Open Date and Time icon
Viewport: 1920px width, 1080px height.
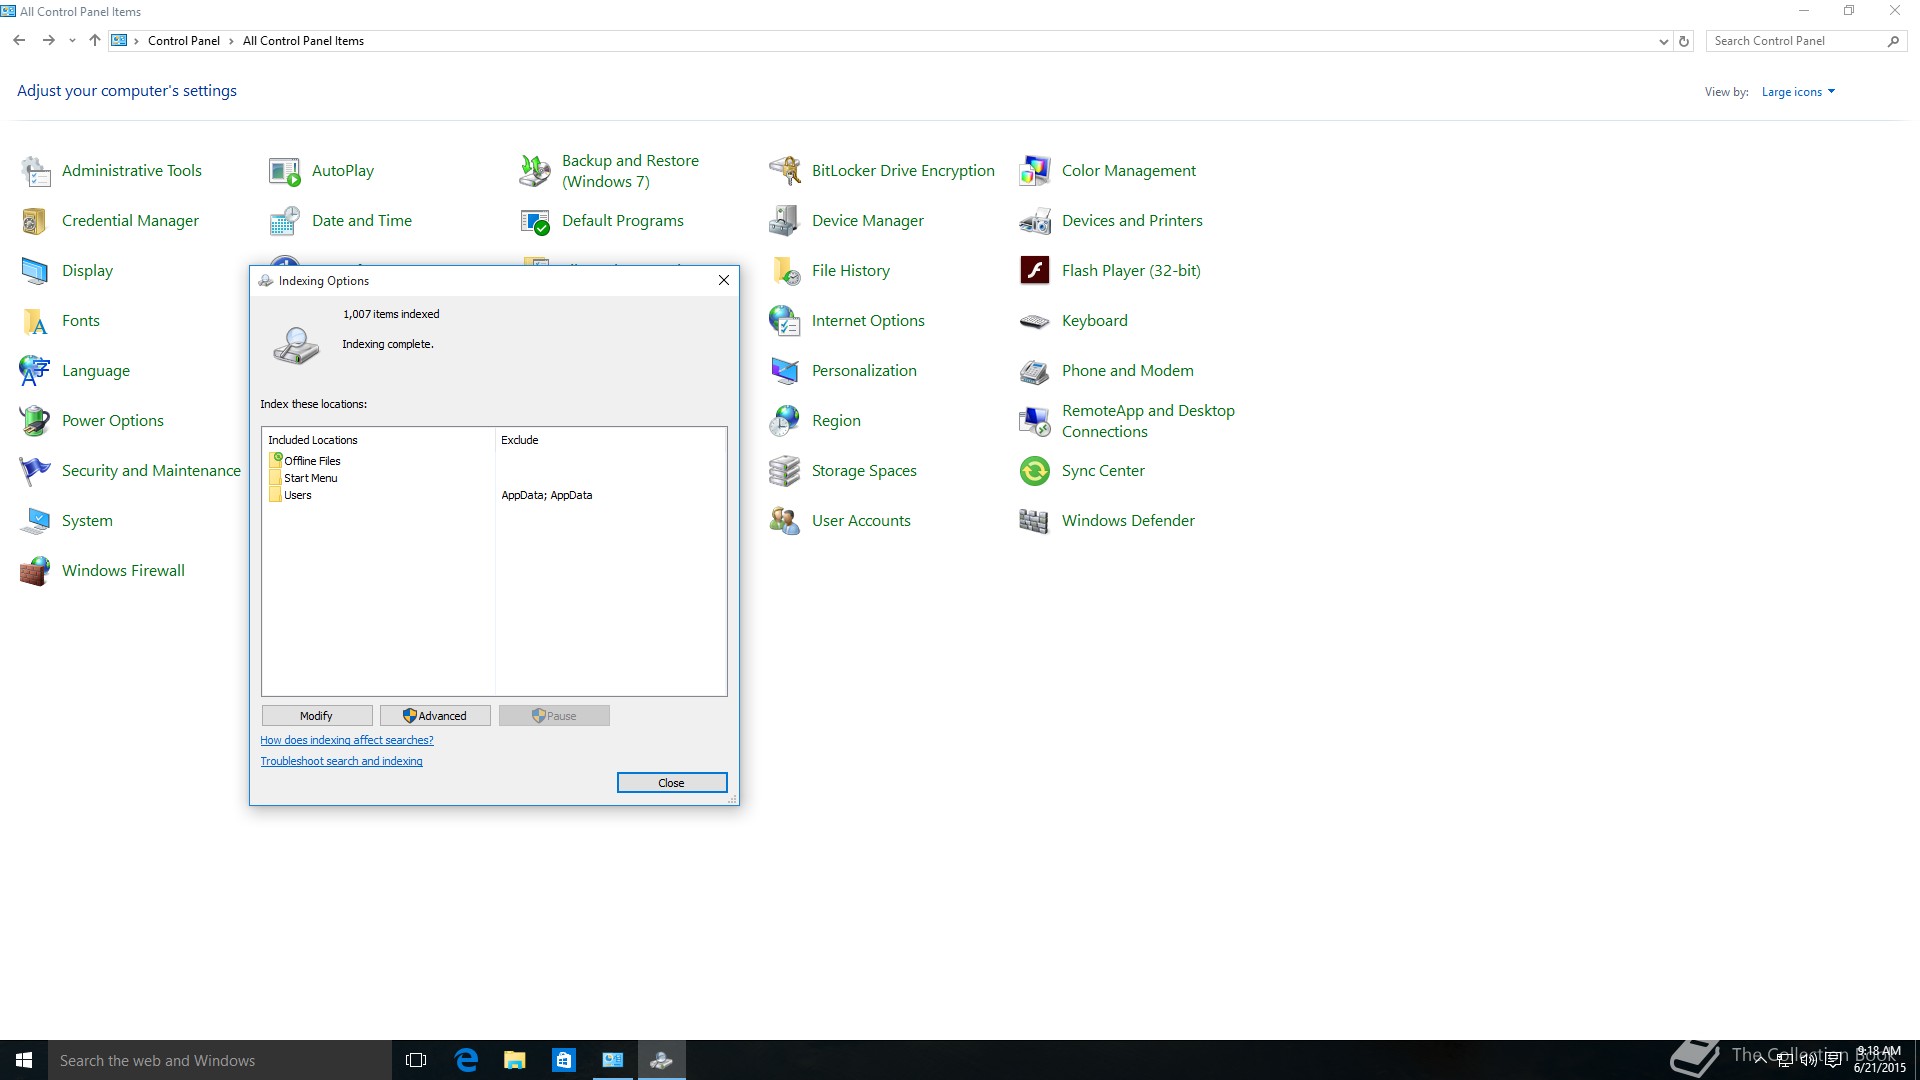[x=285, y=221]
